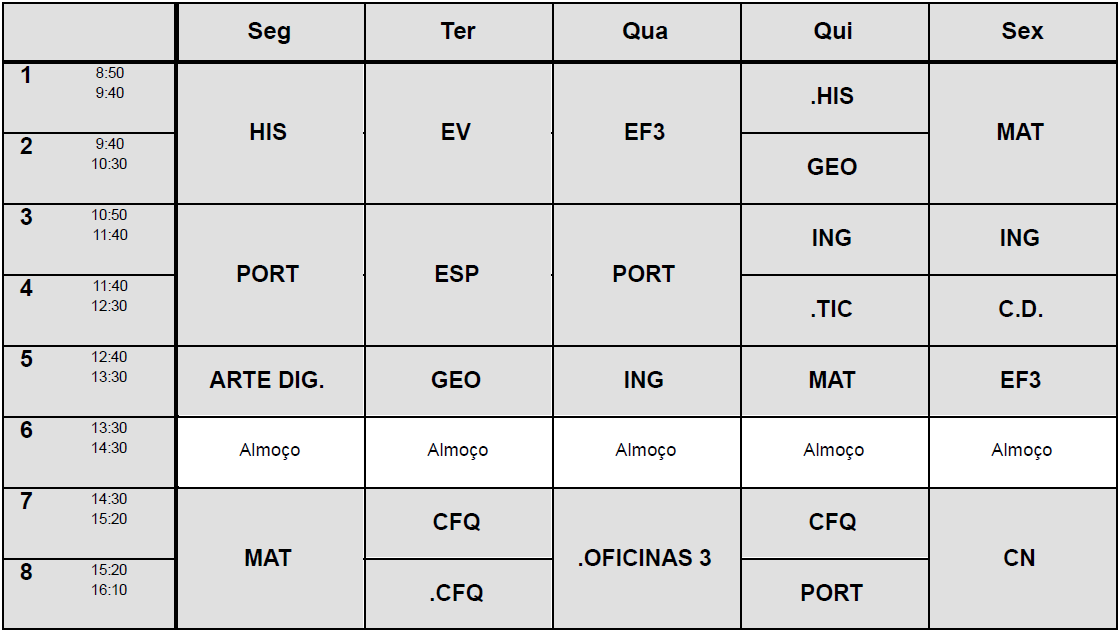Click the .CFQ cell on Tuesday
This screenshot has width=1118, height=630.
pos(457,593)
